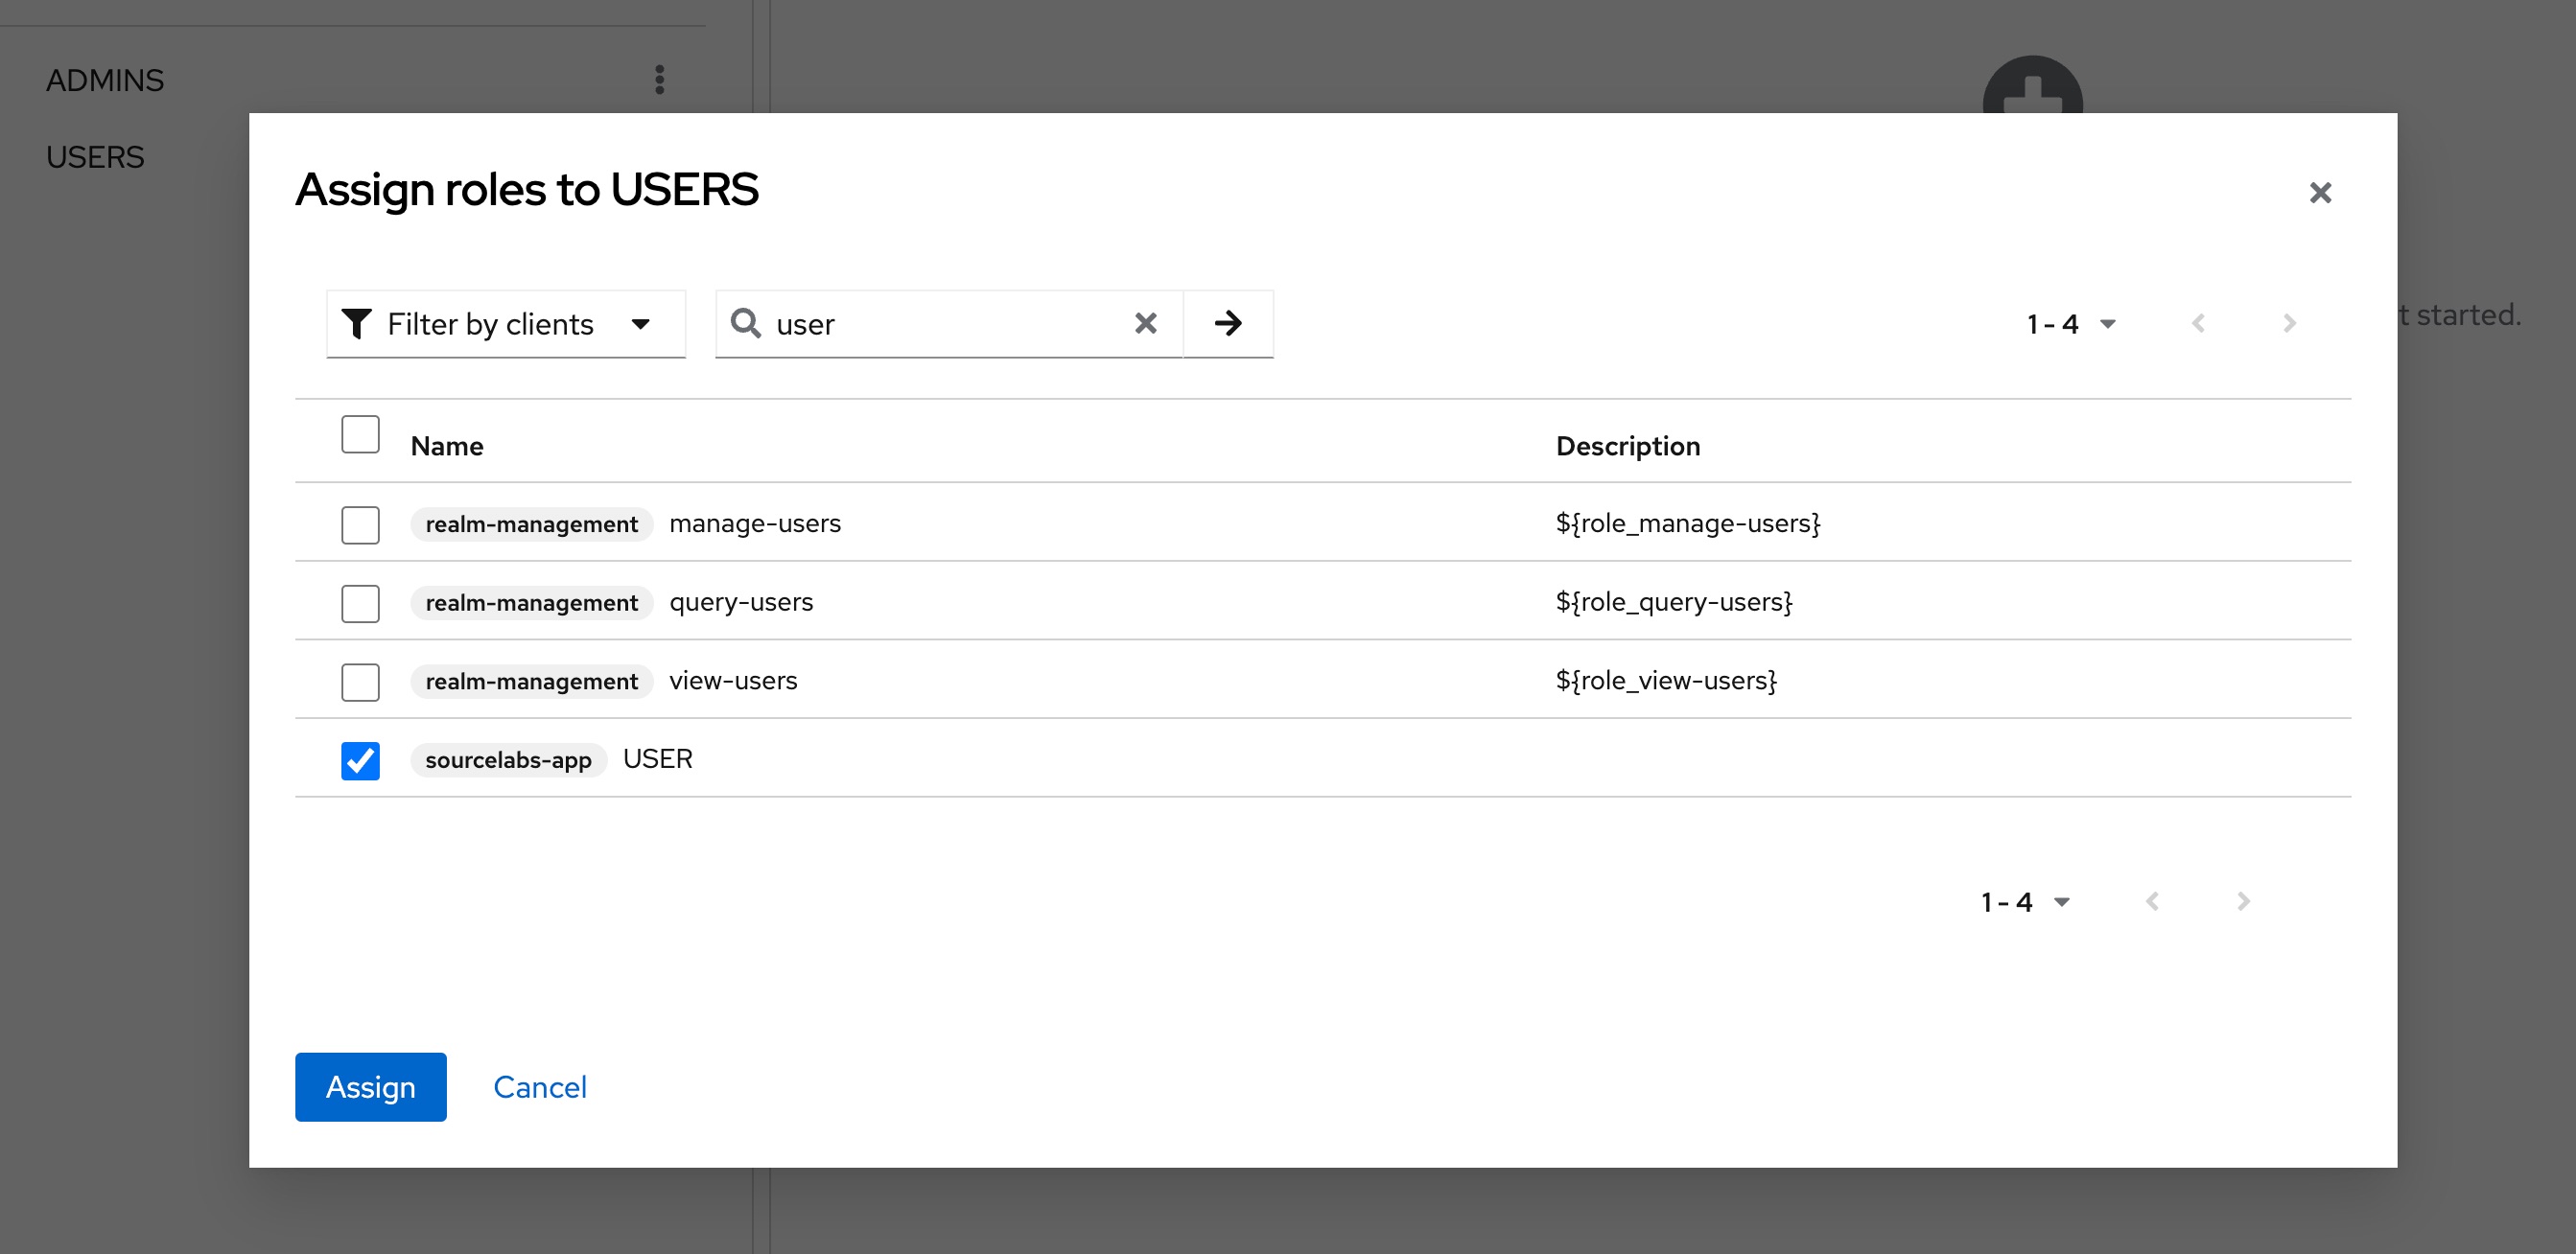The width and height of the screenshot is (2576, 1254).
Task: Uncheck the sourcelabs-app USER role checkbox
Action: point(360,760)
